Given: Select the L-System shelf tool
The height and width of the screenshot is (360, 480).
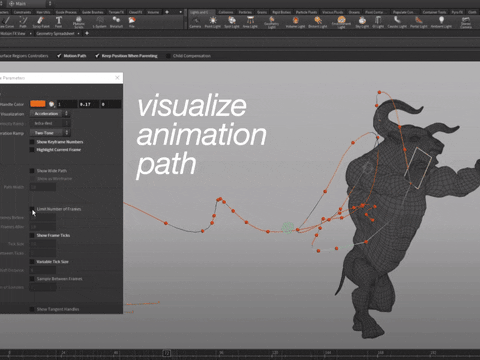Looking at the screenshot, I should (99, 22).
